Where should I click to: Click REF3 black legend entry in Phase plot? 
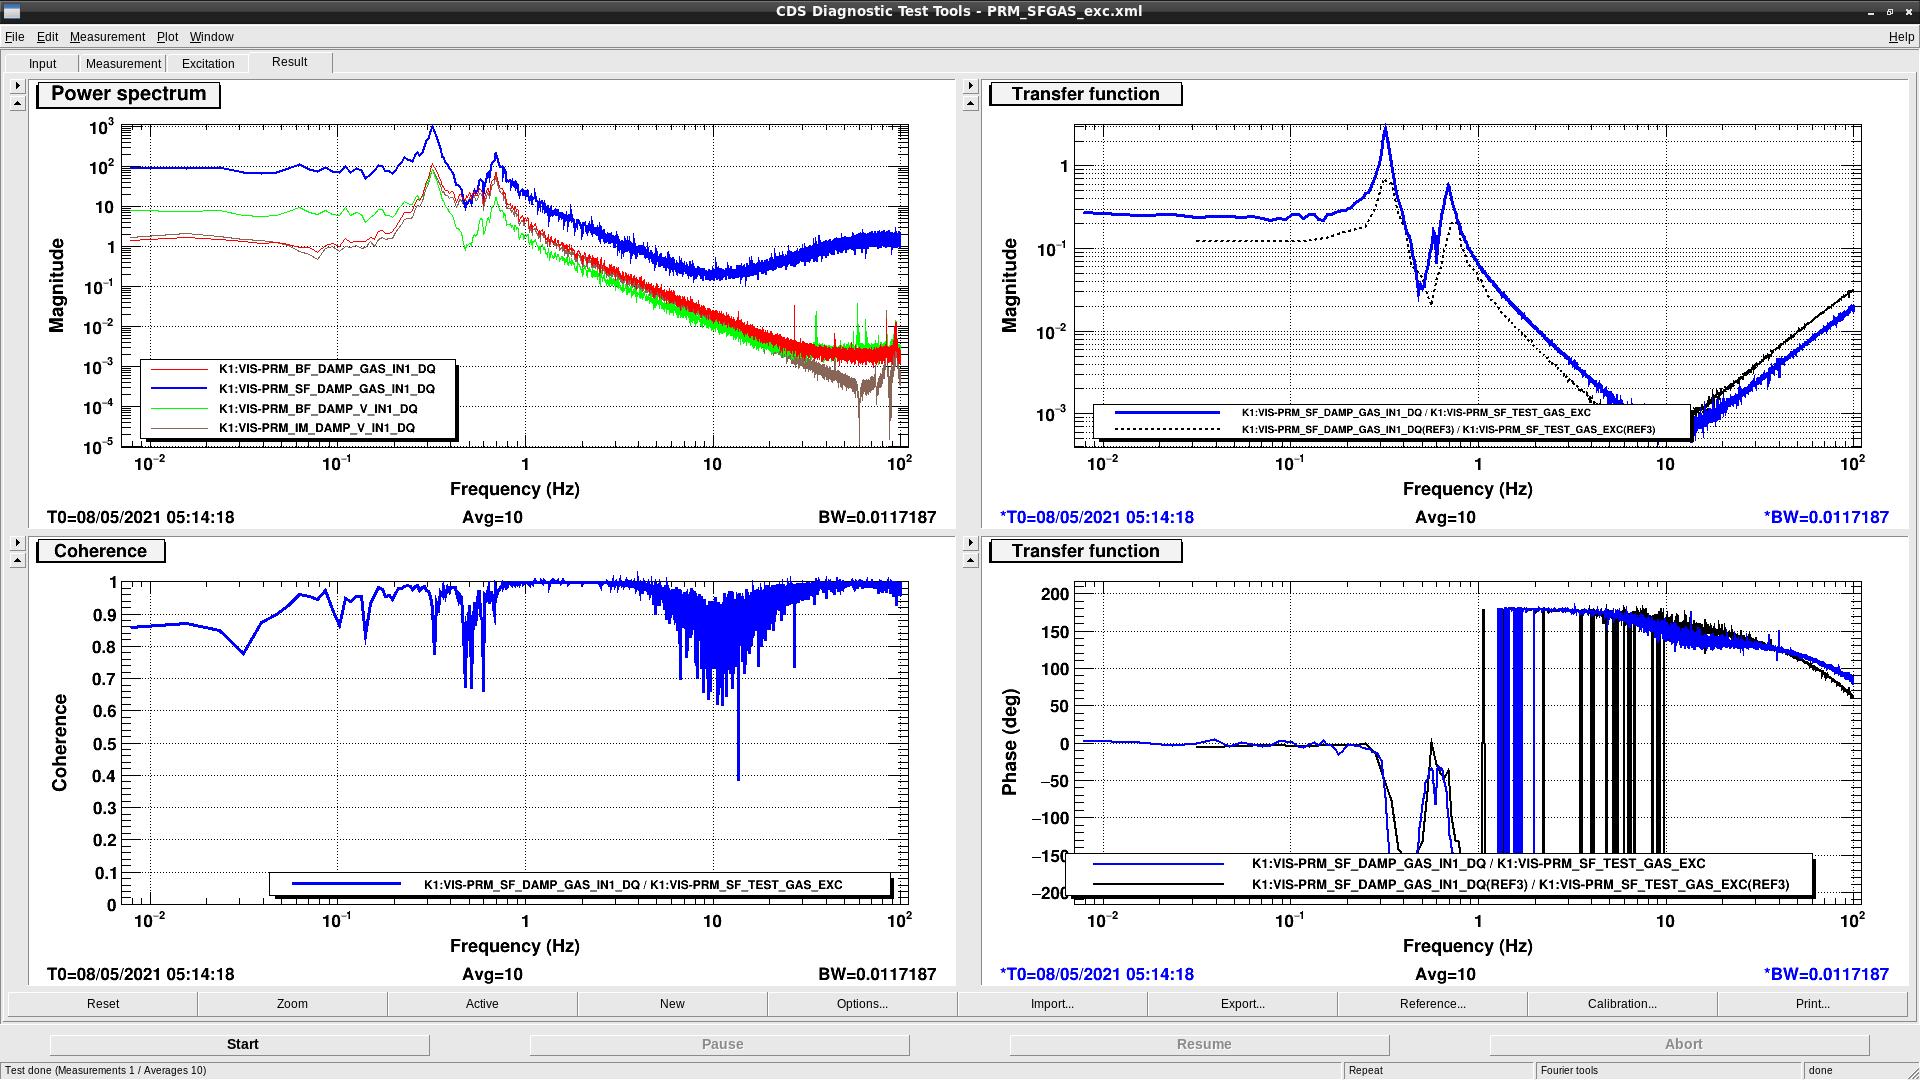[1520, 885]
